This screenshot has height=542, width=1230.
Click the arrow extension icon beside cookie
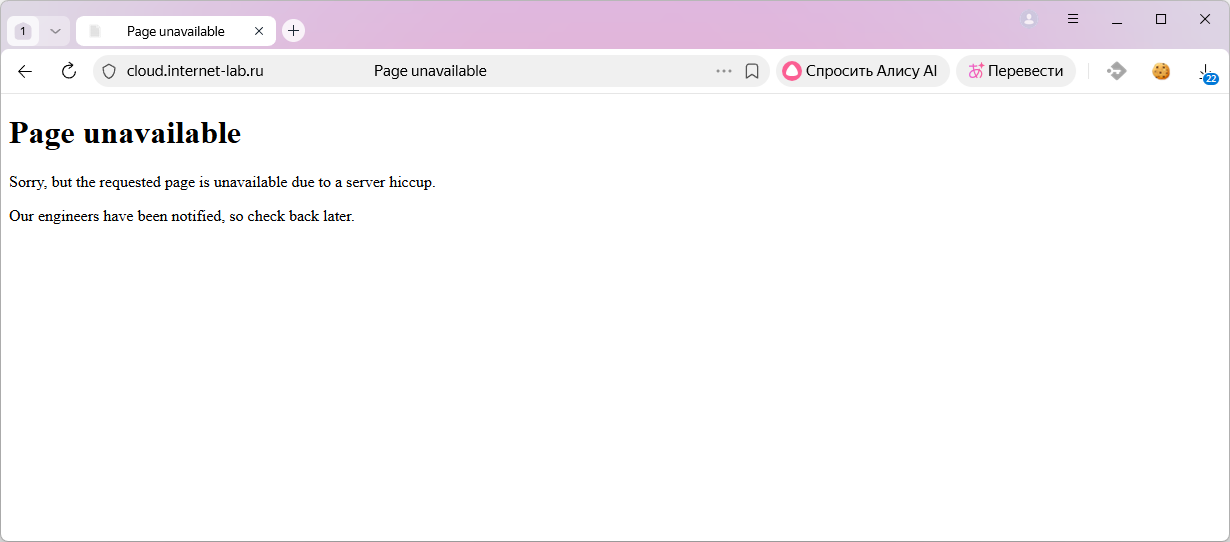(x=1117, y=71)
